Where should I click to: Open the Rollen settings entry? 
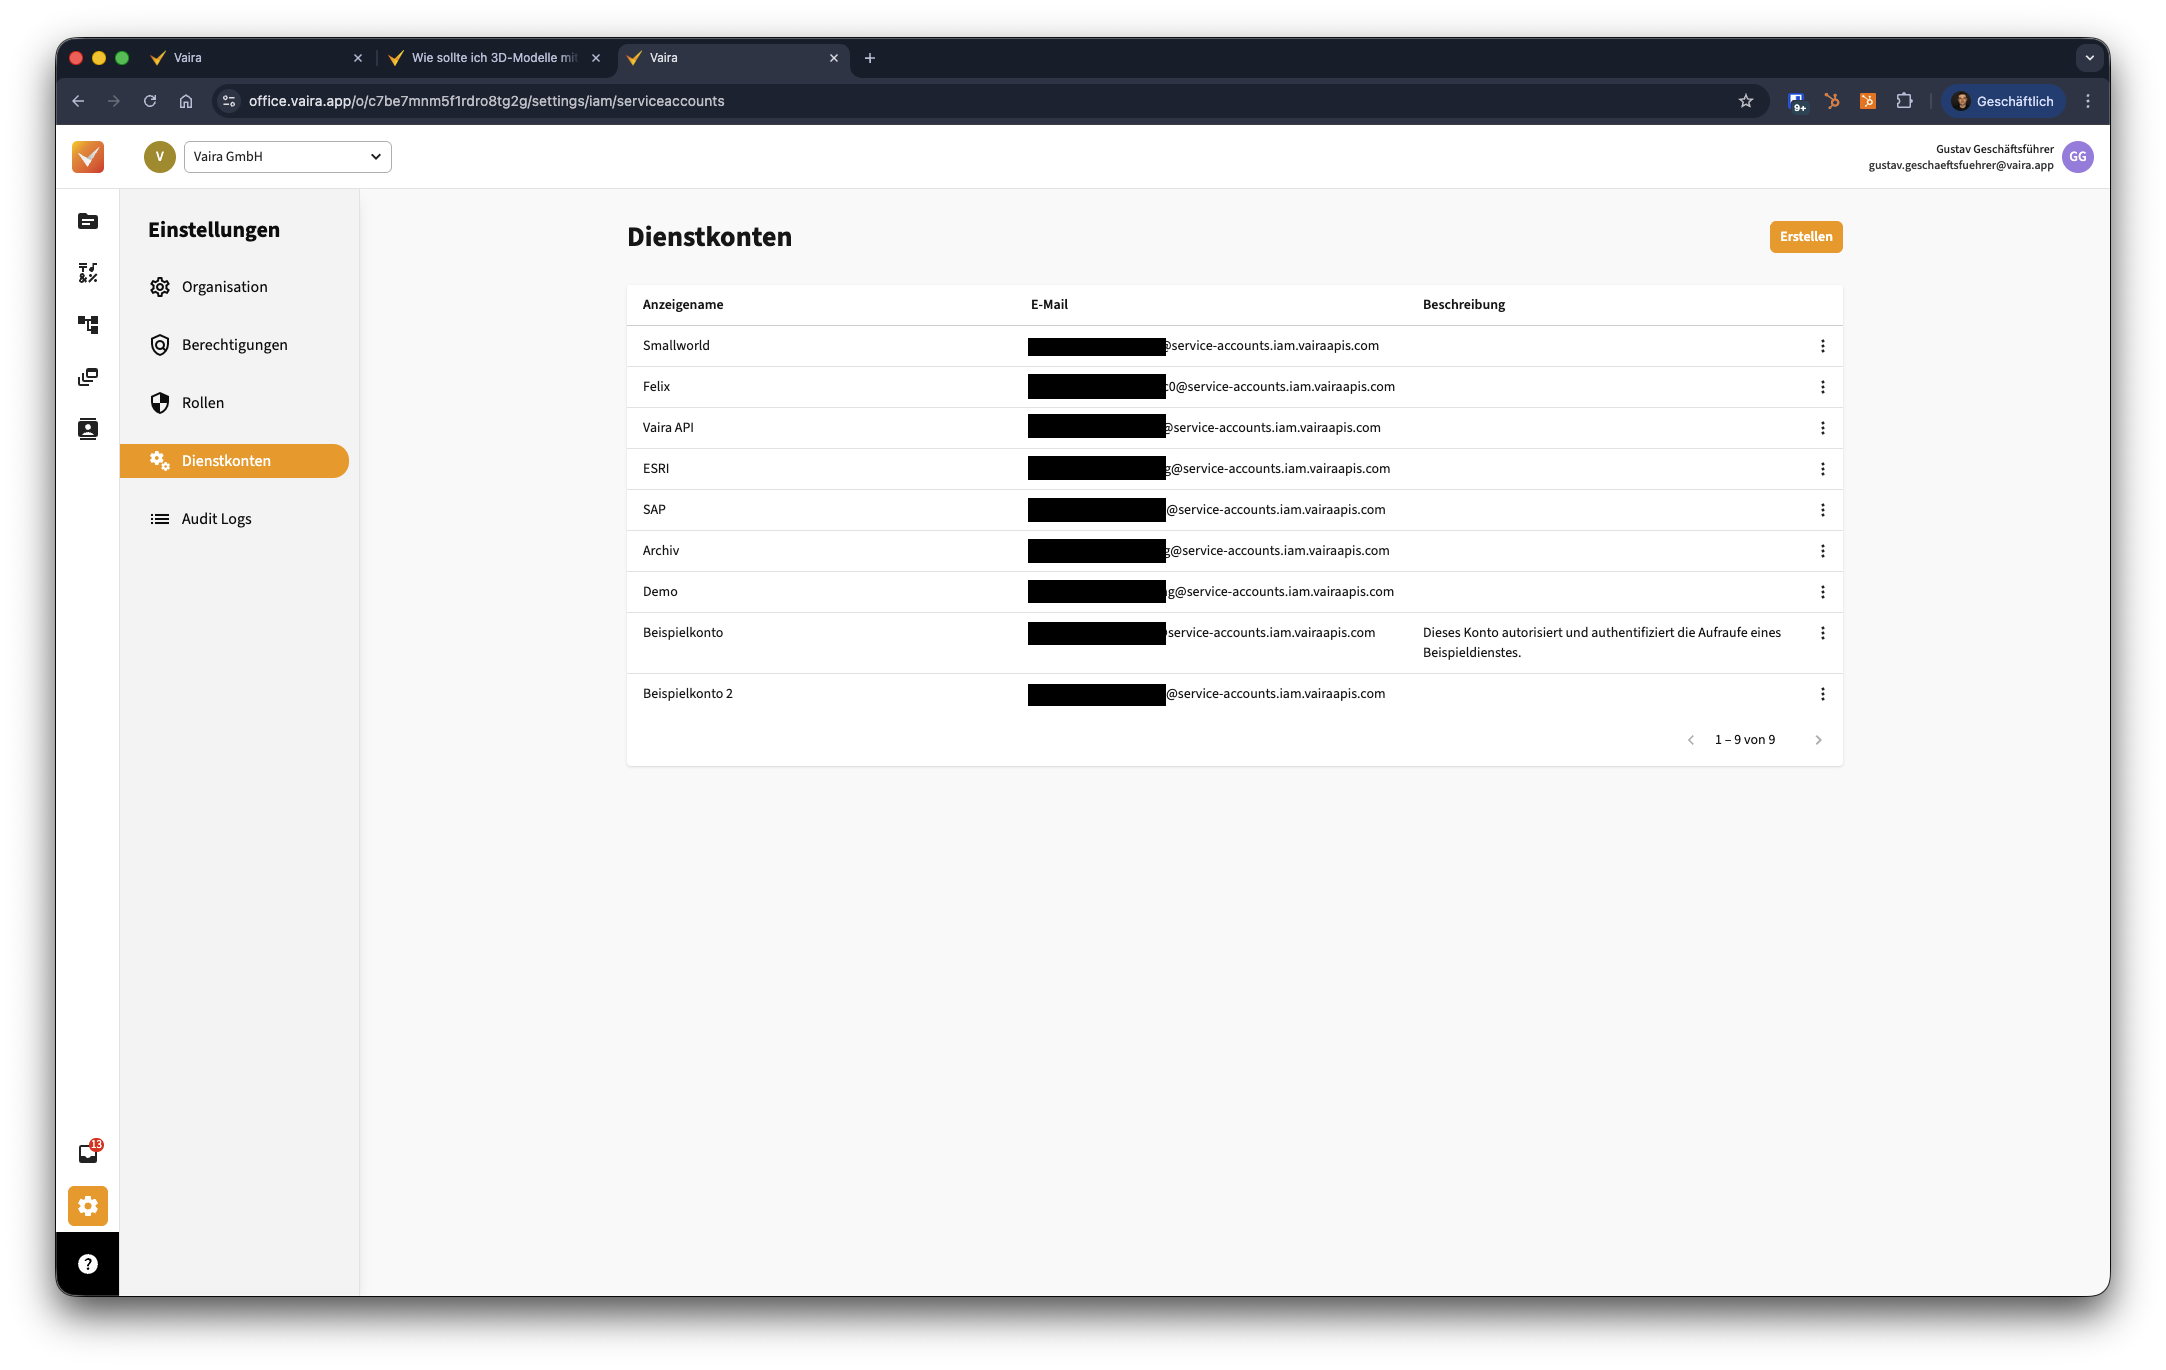[x=203, y=403]
